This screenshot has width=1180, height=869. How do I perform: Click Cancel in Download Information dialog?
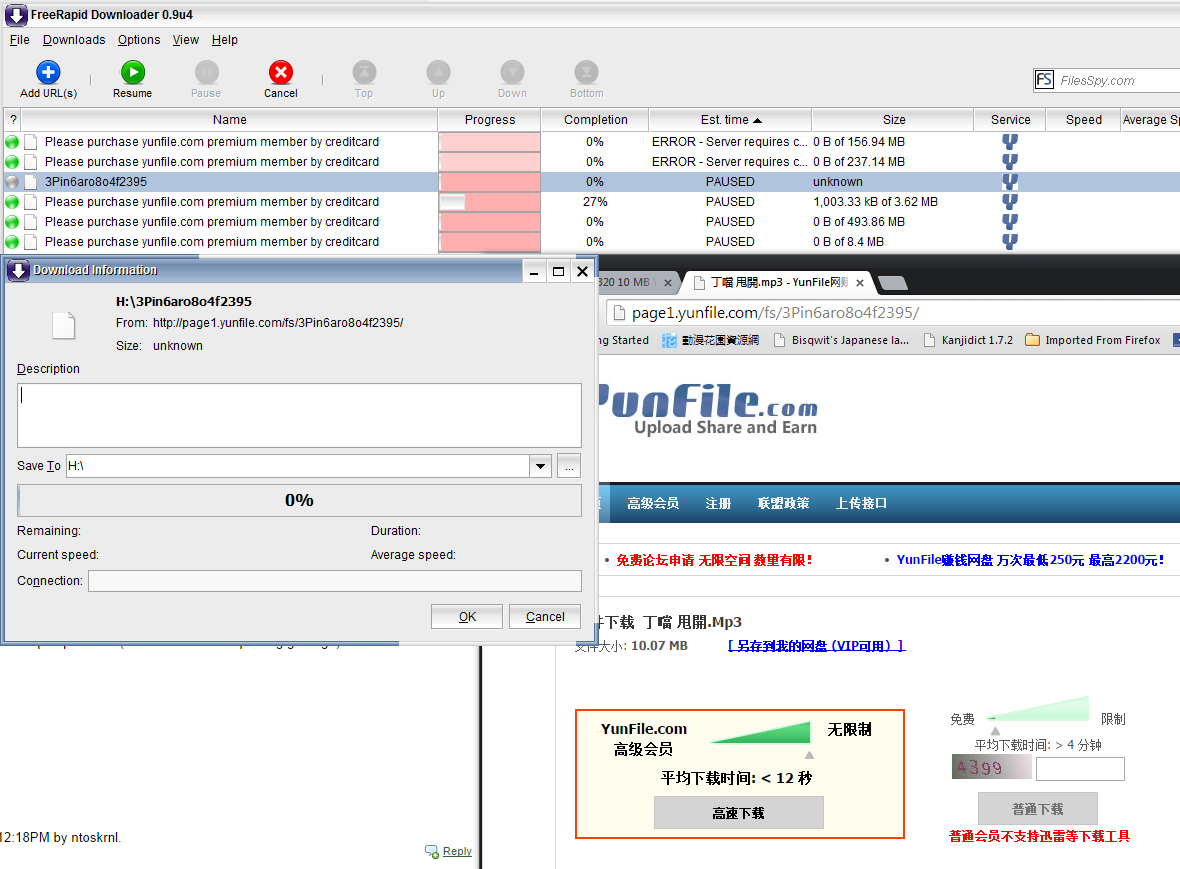tap(545, 617)
